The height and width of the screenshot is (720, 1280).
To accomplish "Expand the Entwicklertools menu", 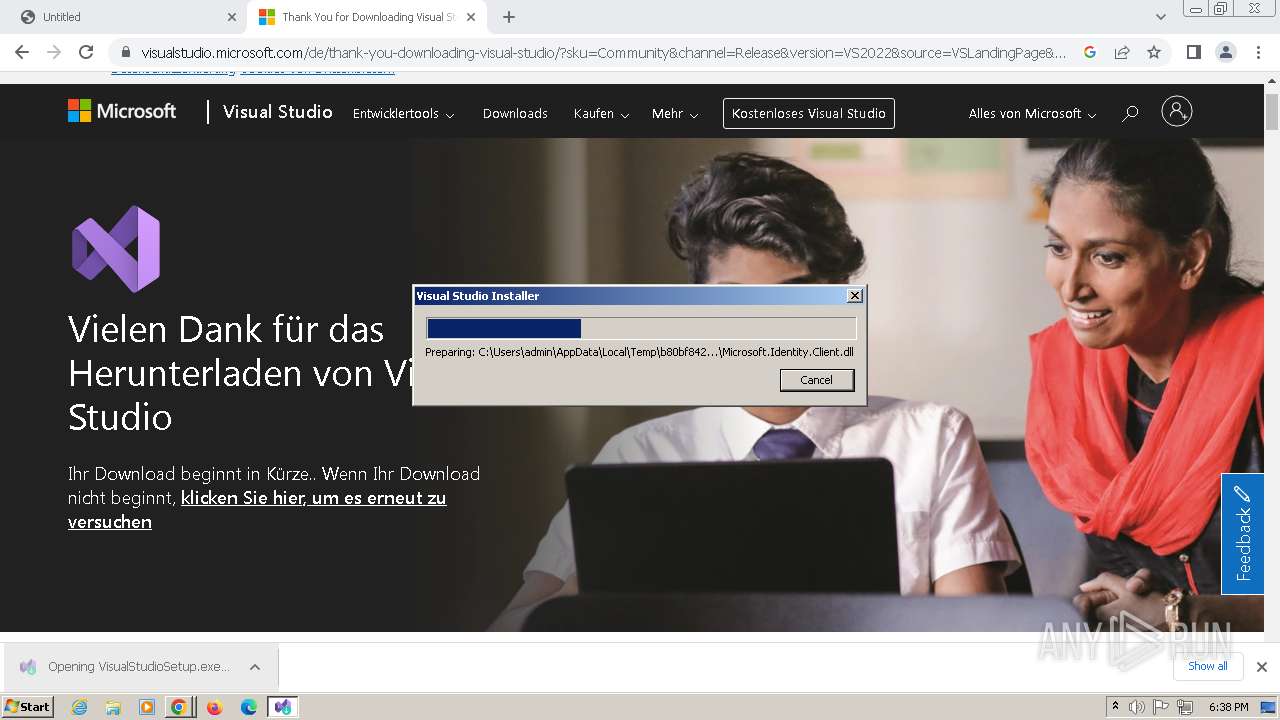I will (403, 114).
